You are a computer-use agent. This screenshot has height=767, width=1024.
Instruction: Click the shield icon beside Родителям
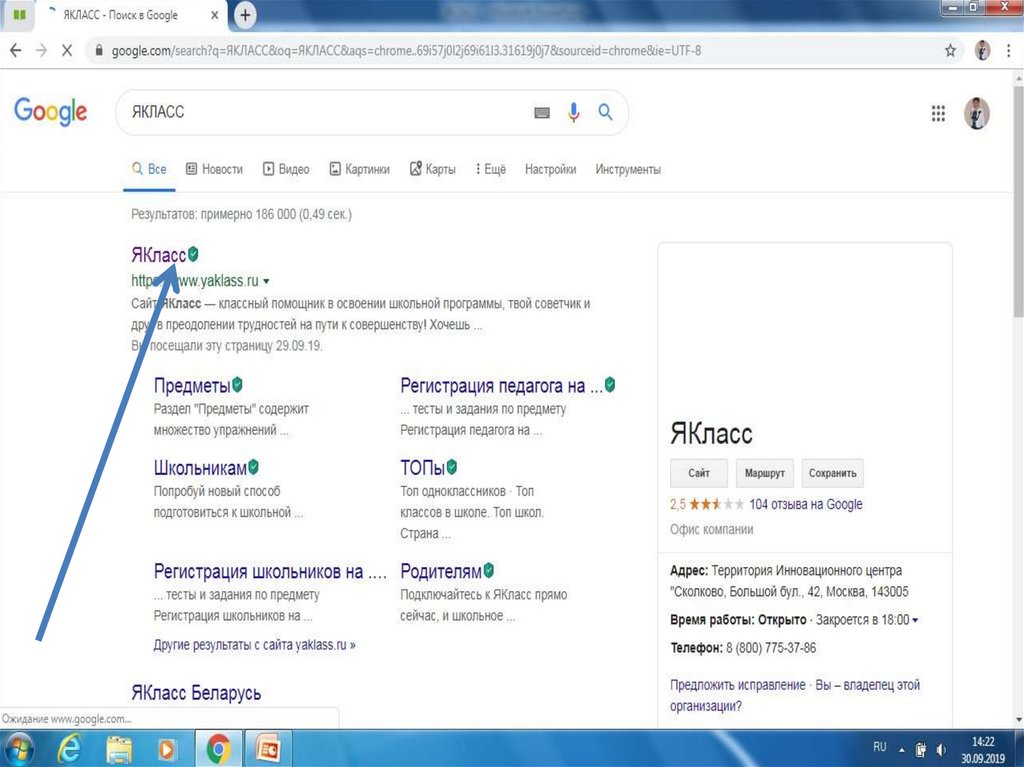click(x=488, y=570)
